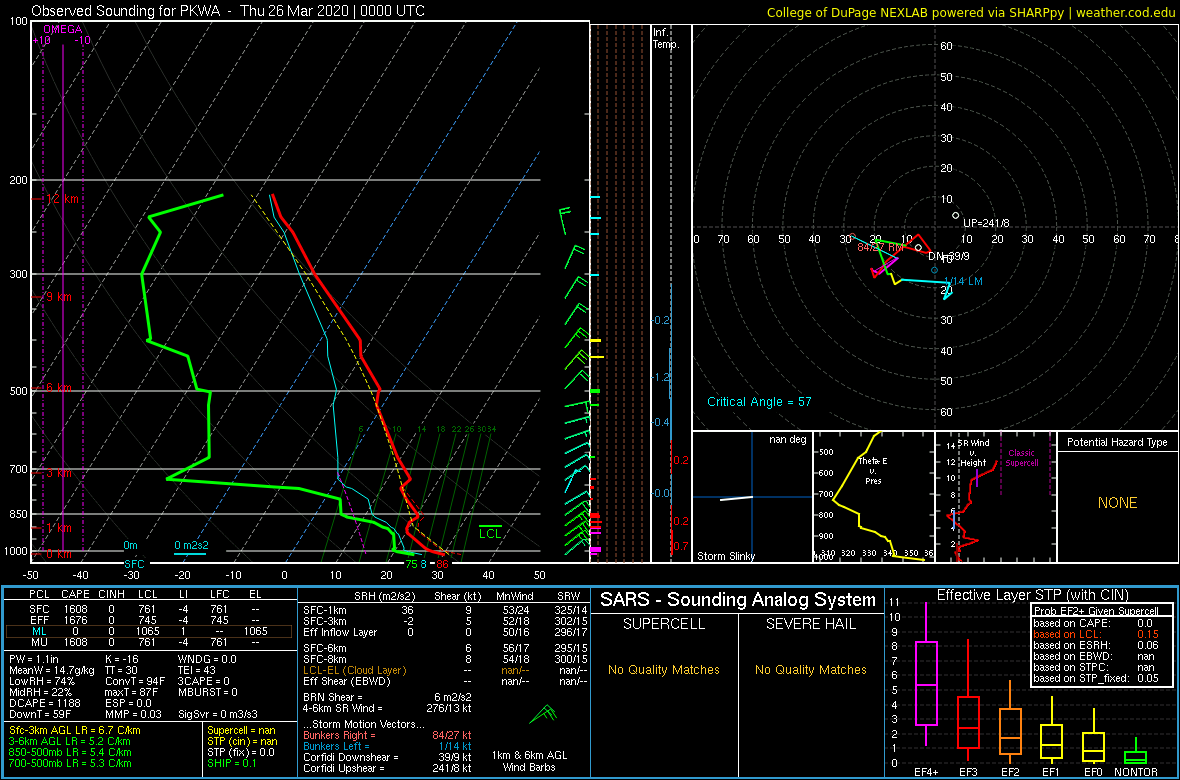Click the SUPERCELL column header

coord(663,624)
